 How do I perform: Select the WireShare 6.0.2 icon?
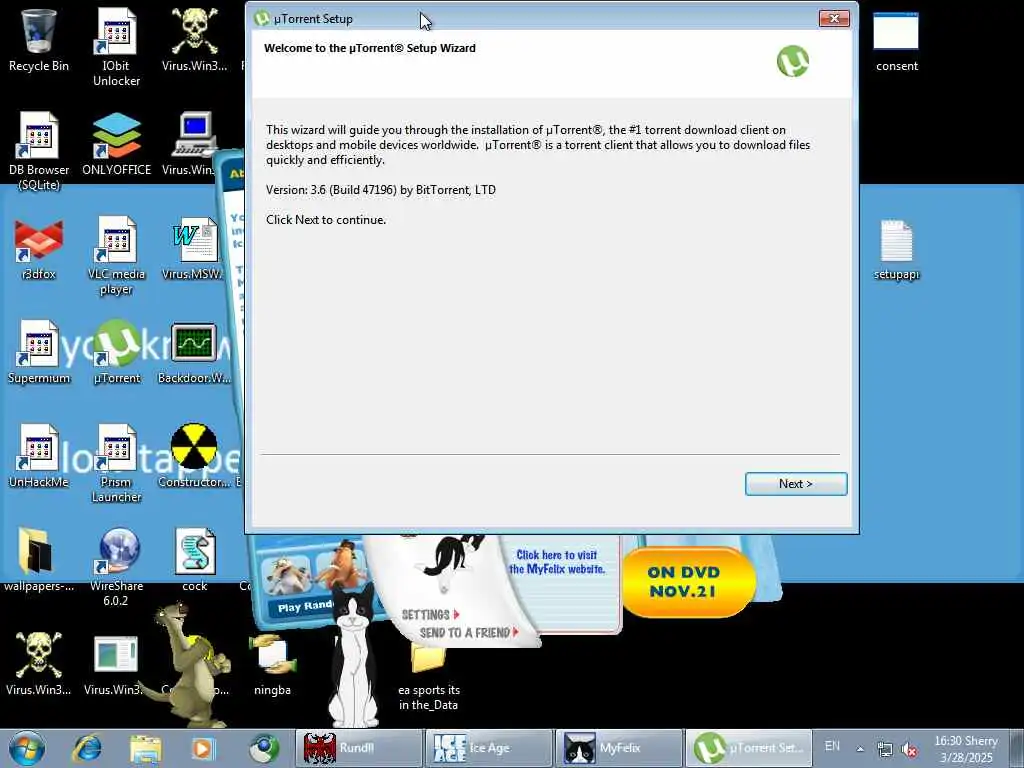click(116, 568)
